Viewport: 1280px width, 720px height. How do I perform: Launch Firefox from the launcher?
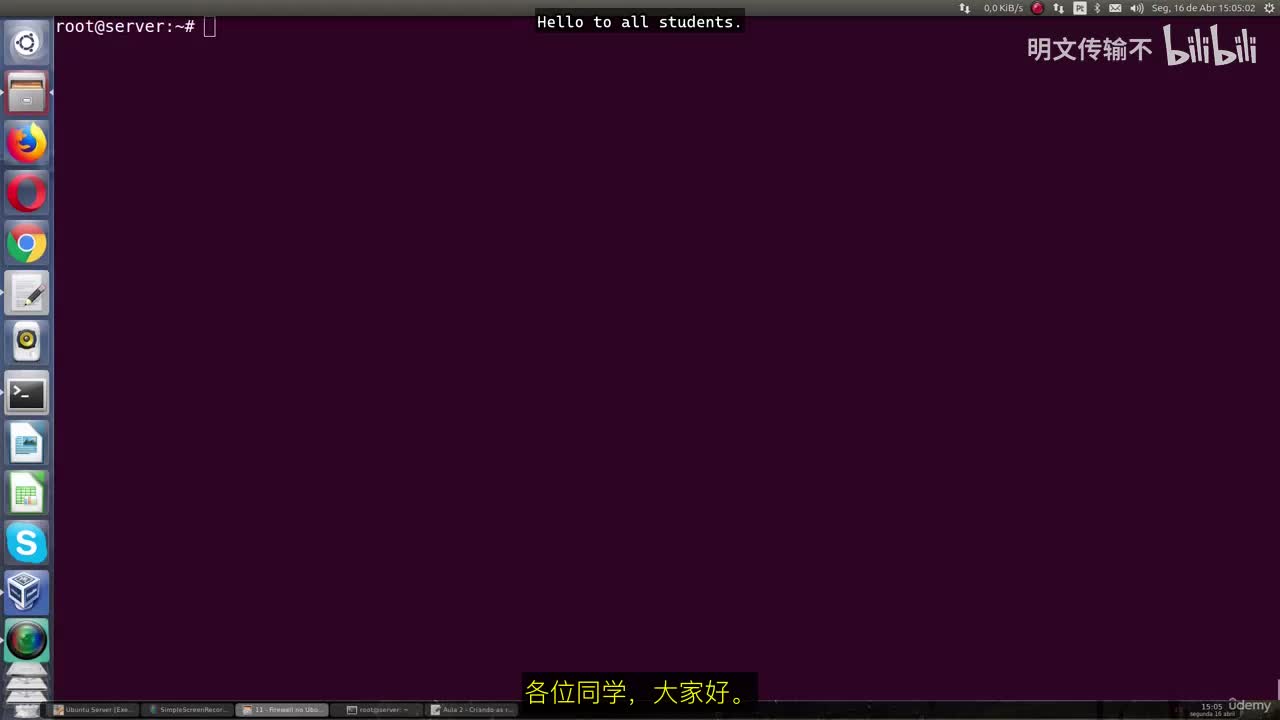(27, 143)
